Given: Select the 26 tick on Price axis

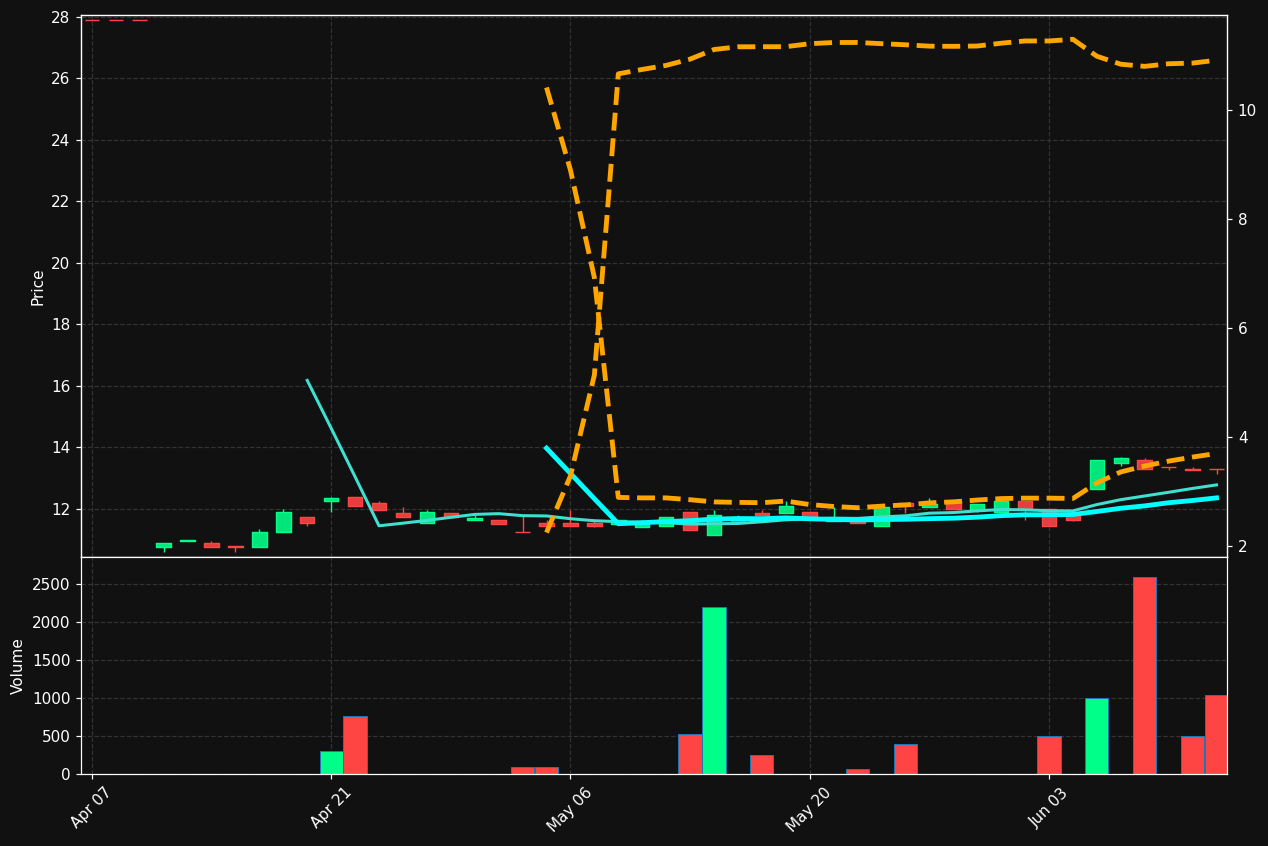Looking at the screenshot, I should pos(59,78).
